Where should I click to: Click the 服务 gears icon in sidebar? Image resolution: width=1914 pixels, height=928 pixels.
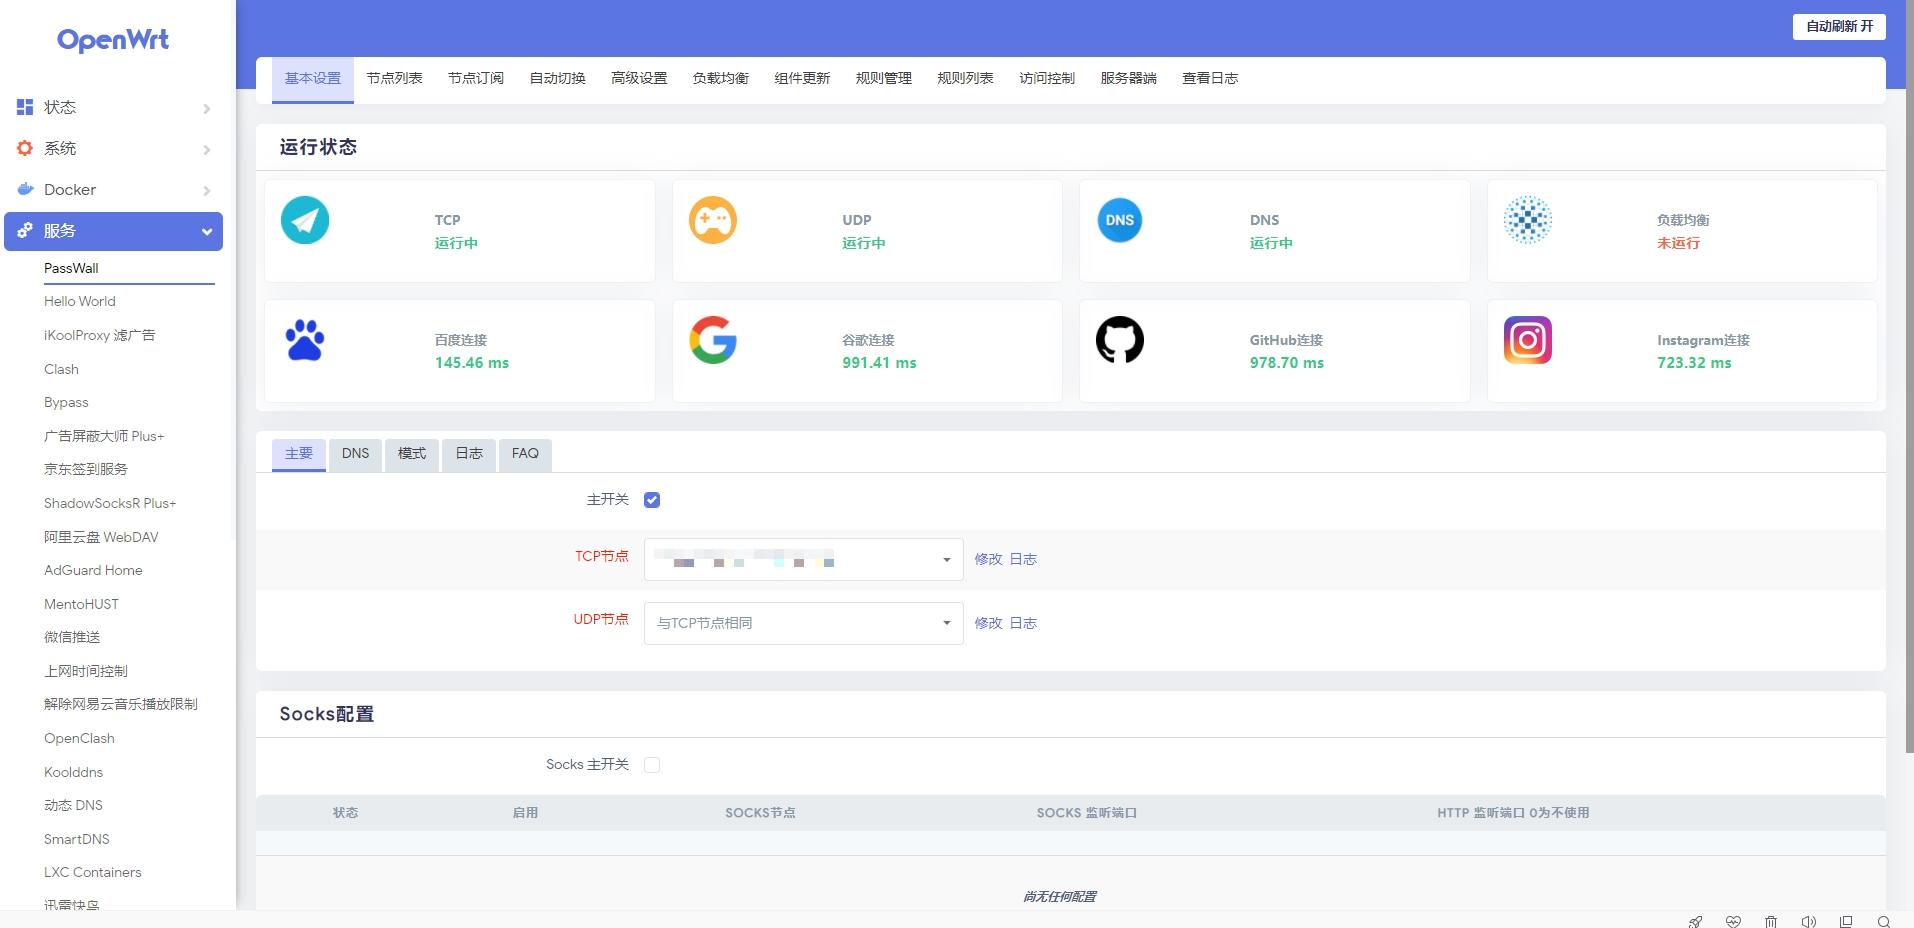pos(25,230)
